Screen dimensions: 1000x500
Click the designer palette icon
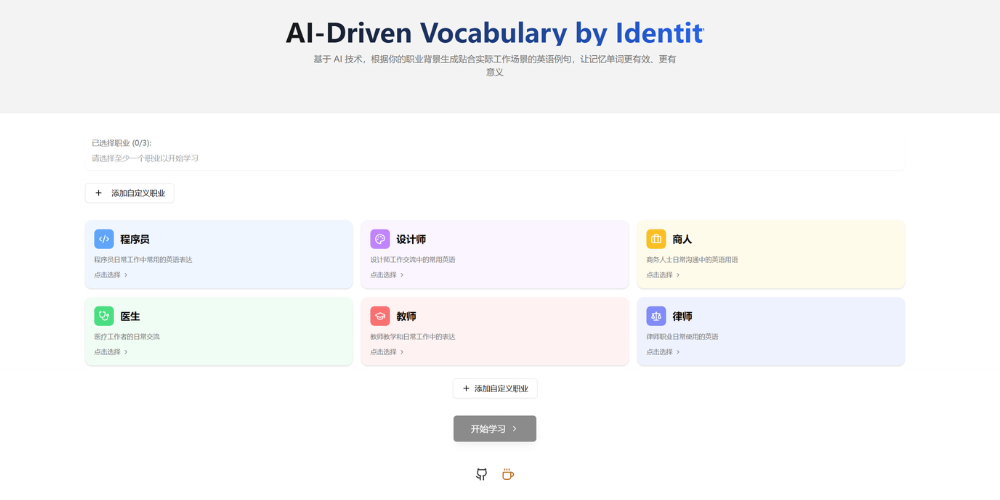point(380,239)
